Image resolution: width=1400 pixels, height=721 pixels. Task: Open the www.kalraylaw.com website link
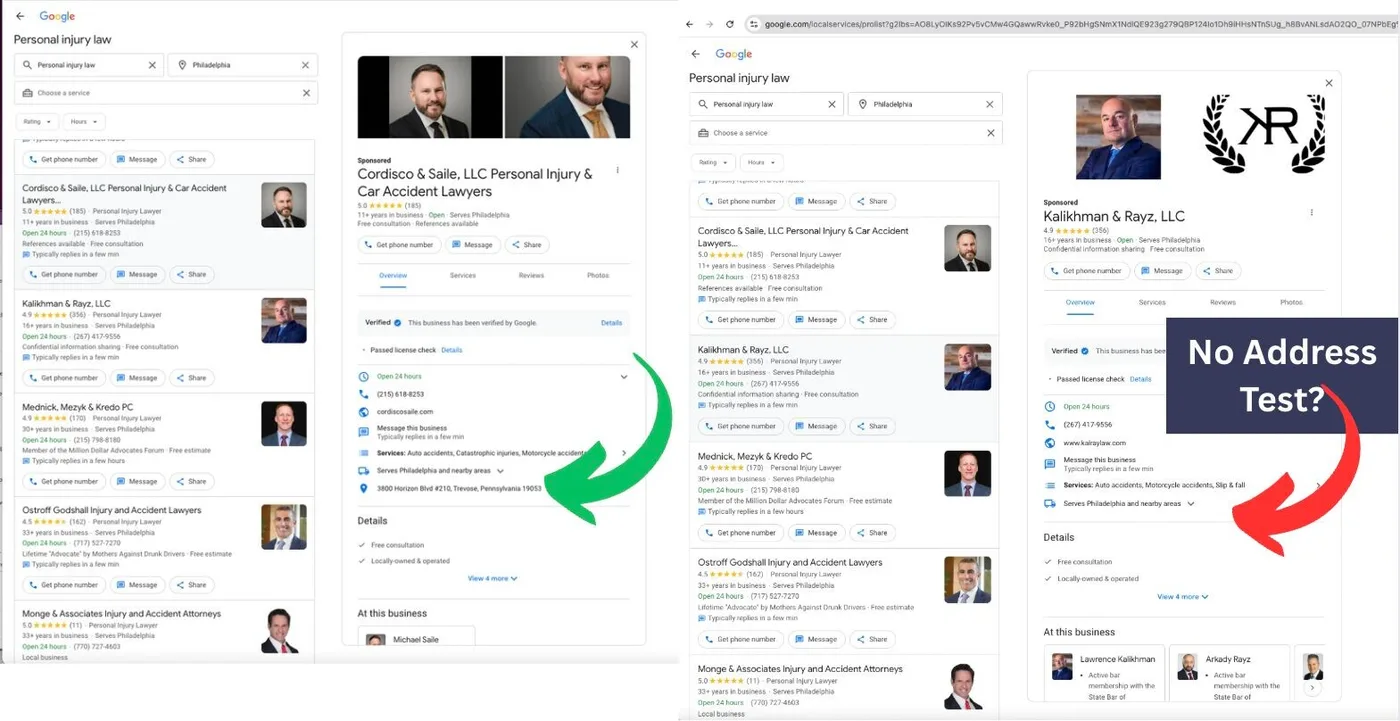click(1095, 442)
